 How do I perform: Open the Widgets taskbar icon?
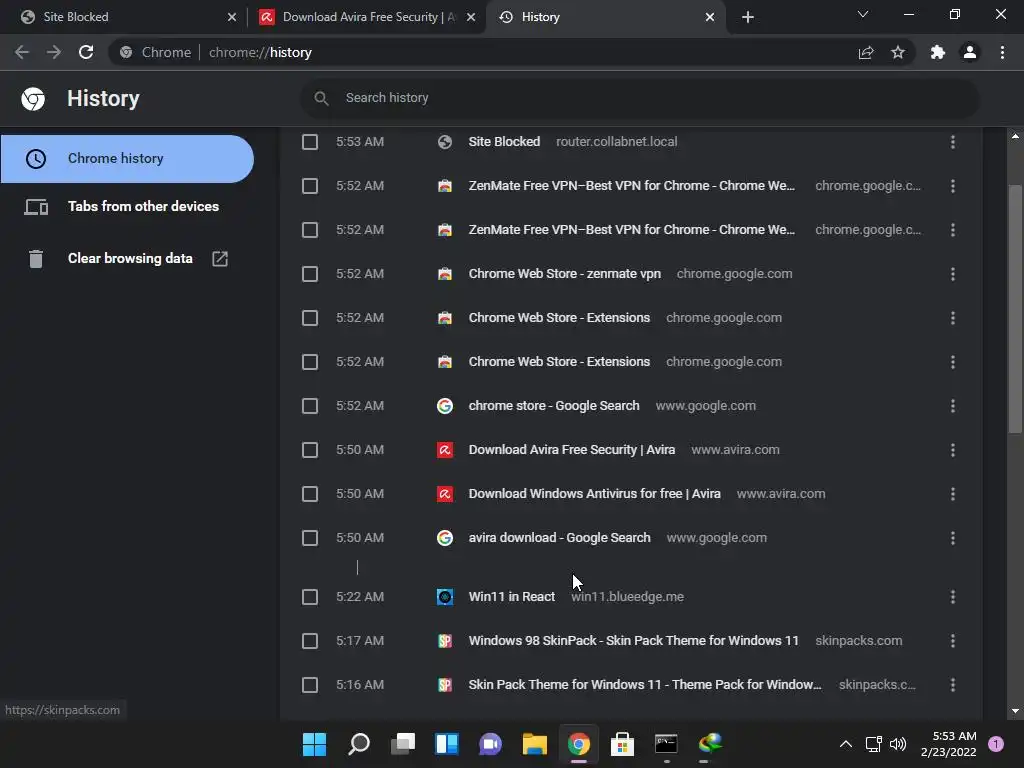[x=447, y=744]
